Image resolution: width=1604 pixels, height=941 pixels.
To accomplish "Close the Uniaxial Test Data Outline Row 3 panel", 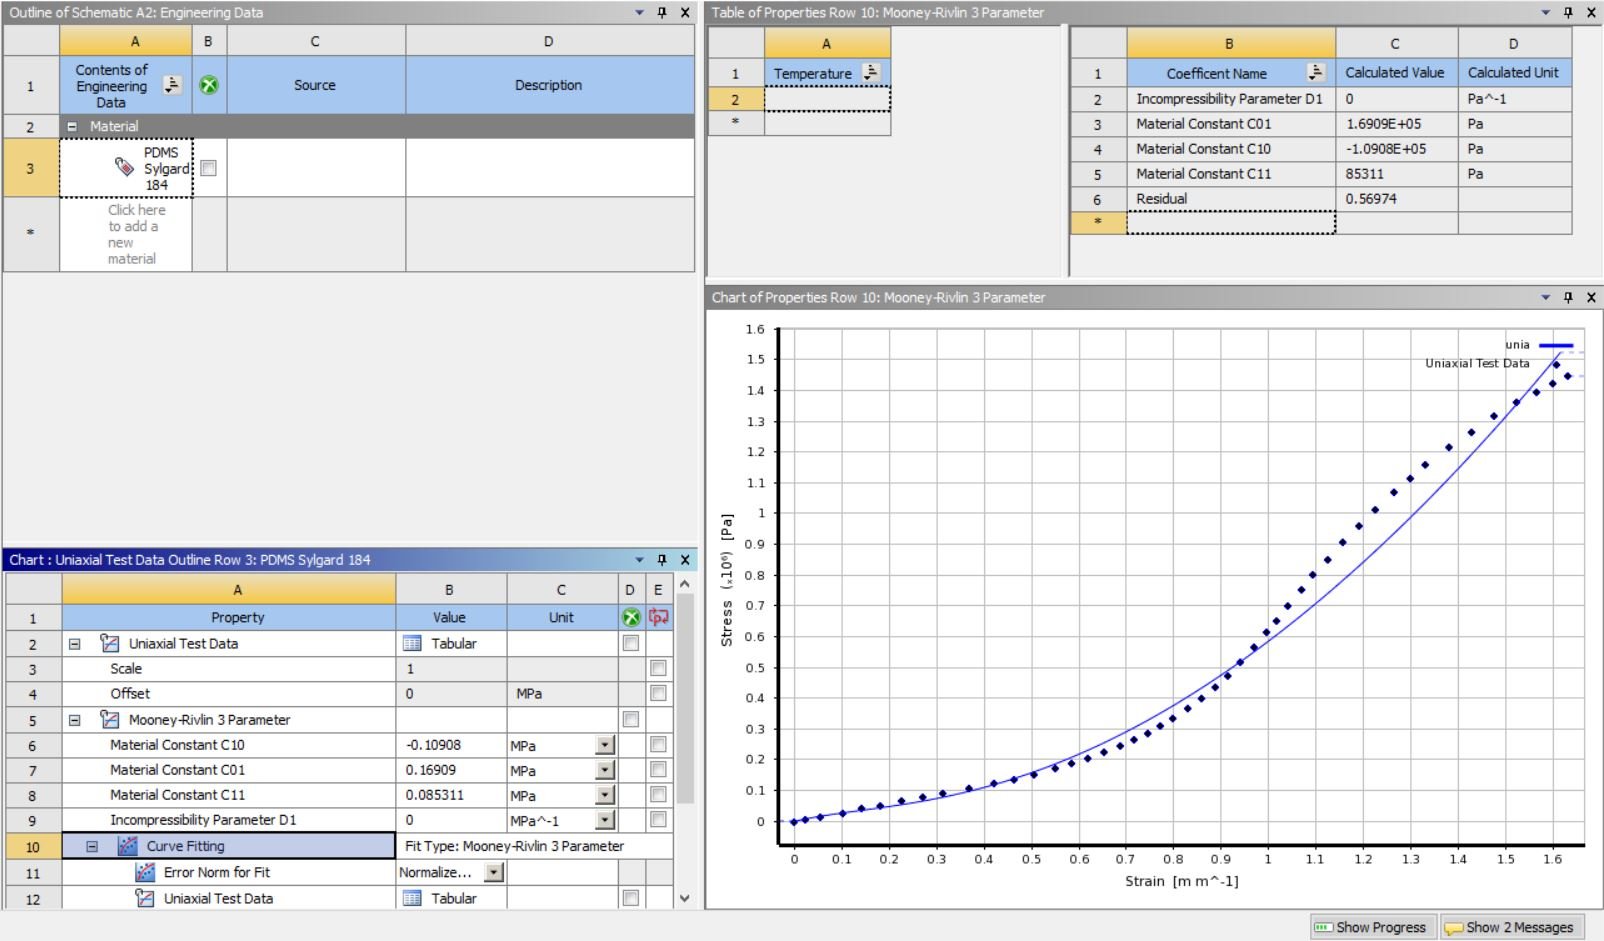I will tap(685, 560).
